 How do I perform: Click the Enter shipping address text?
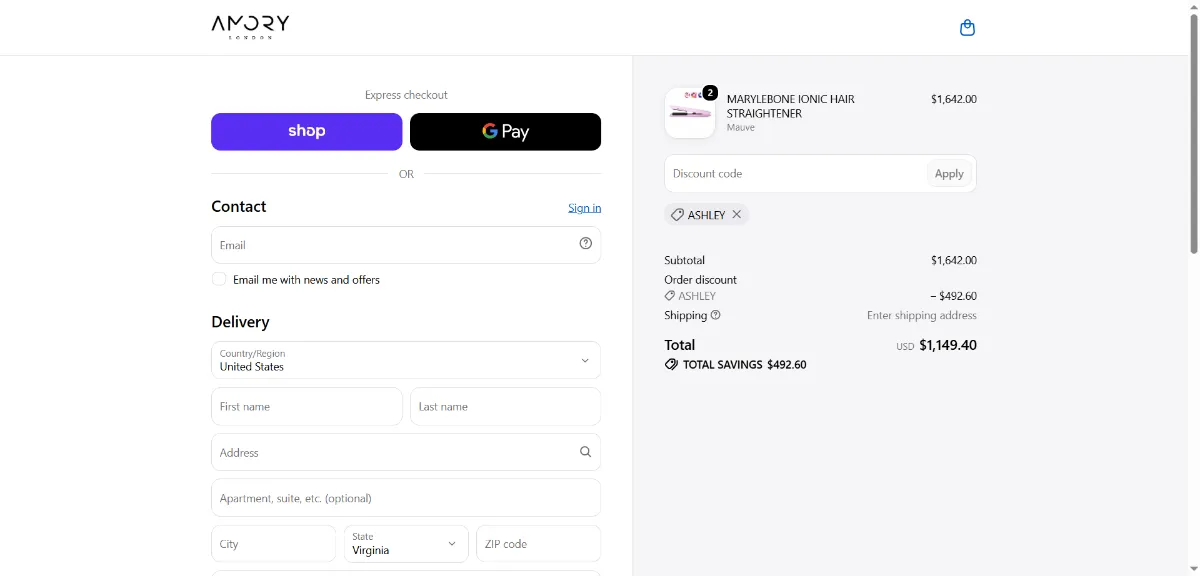point(922,315)
